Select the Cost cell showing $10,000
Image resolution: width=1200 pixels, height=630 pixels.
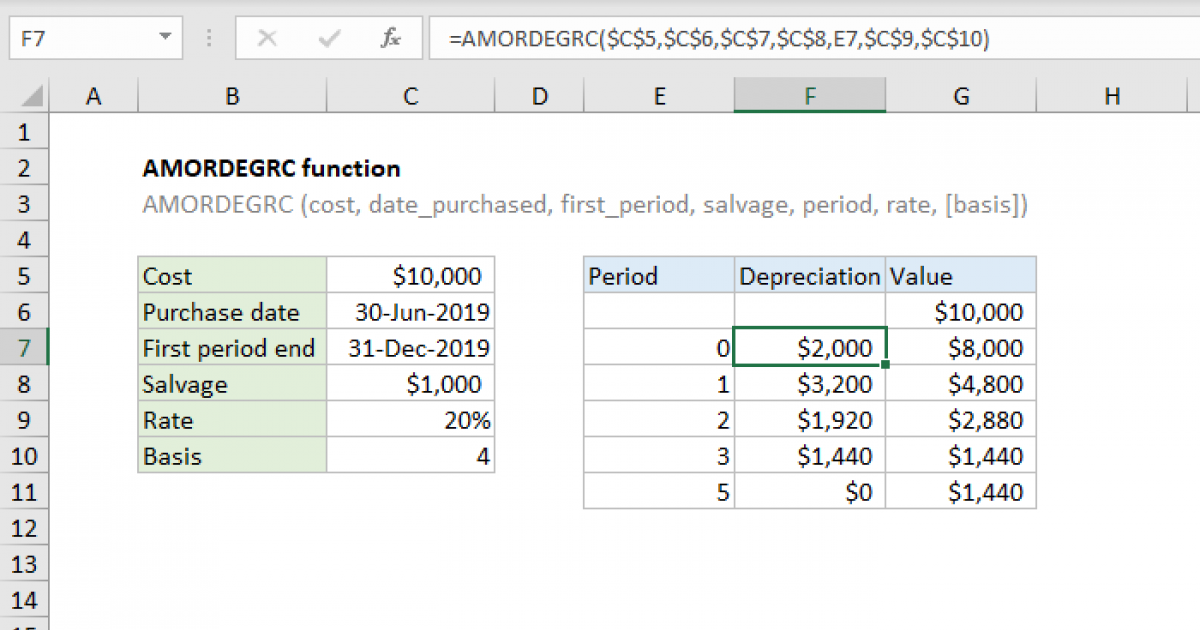click(x=410, y=275)
